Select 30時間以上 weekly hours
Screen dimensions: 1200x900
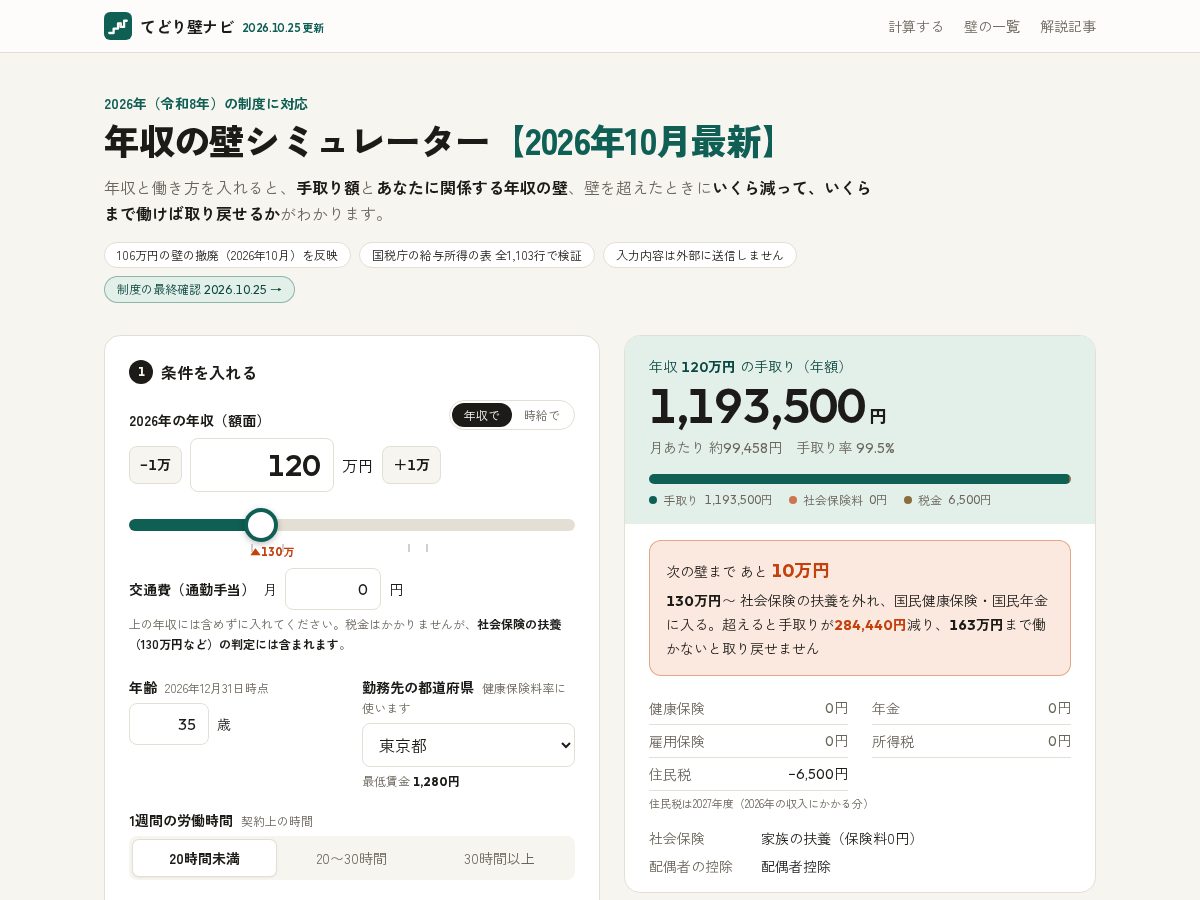pyautogui.click(x=499, y=858)
